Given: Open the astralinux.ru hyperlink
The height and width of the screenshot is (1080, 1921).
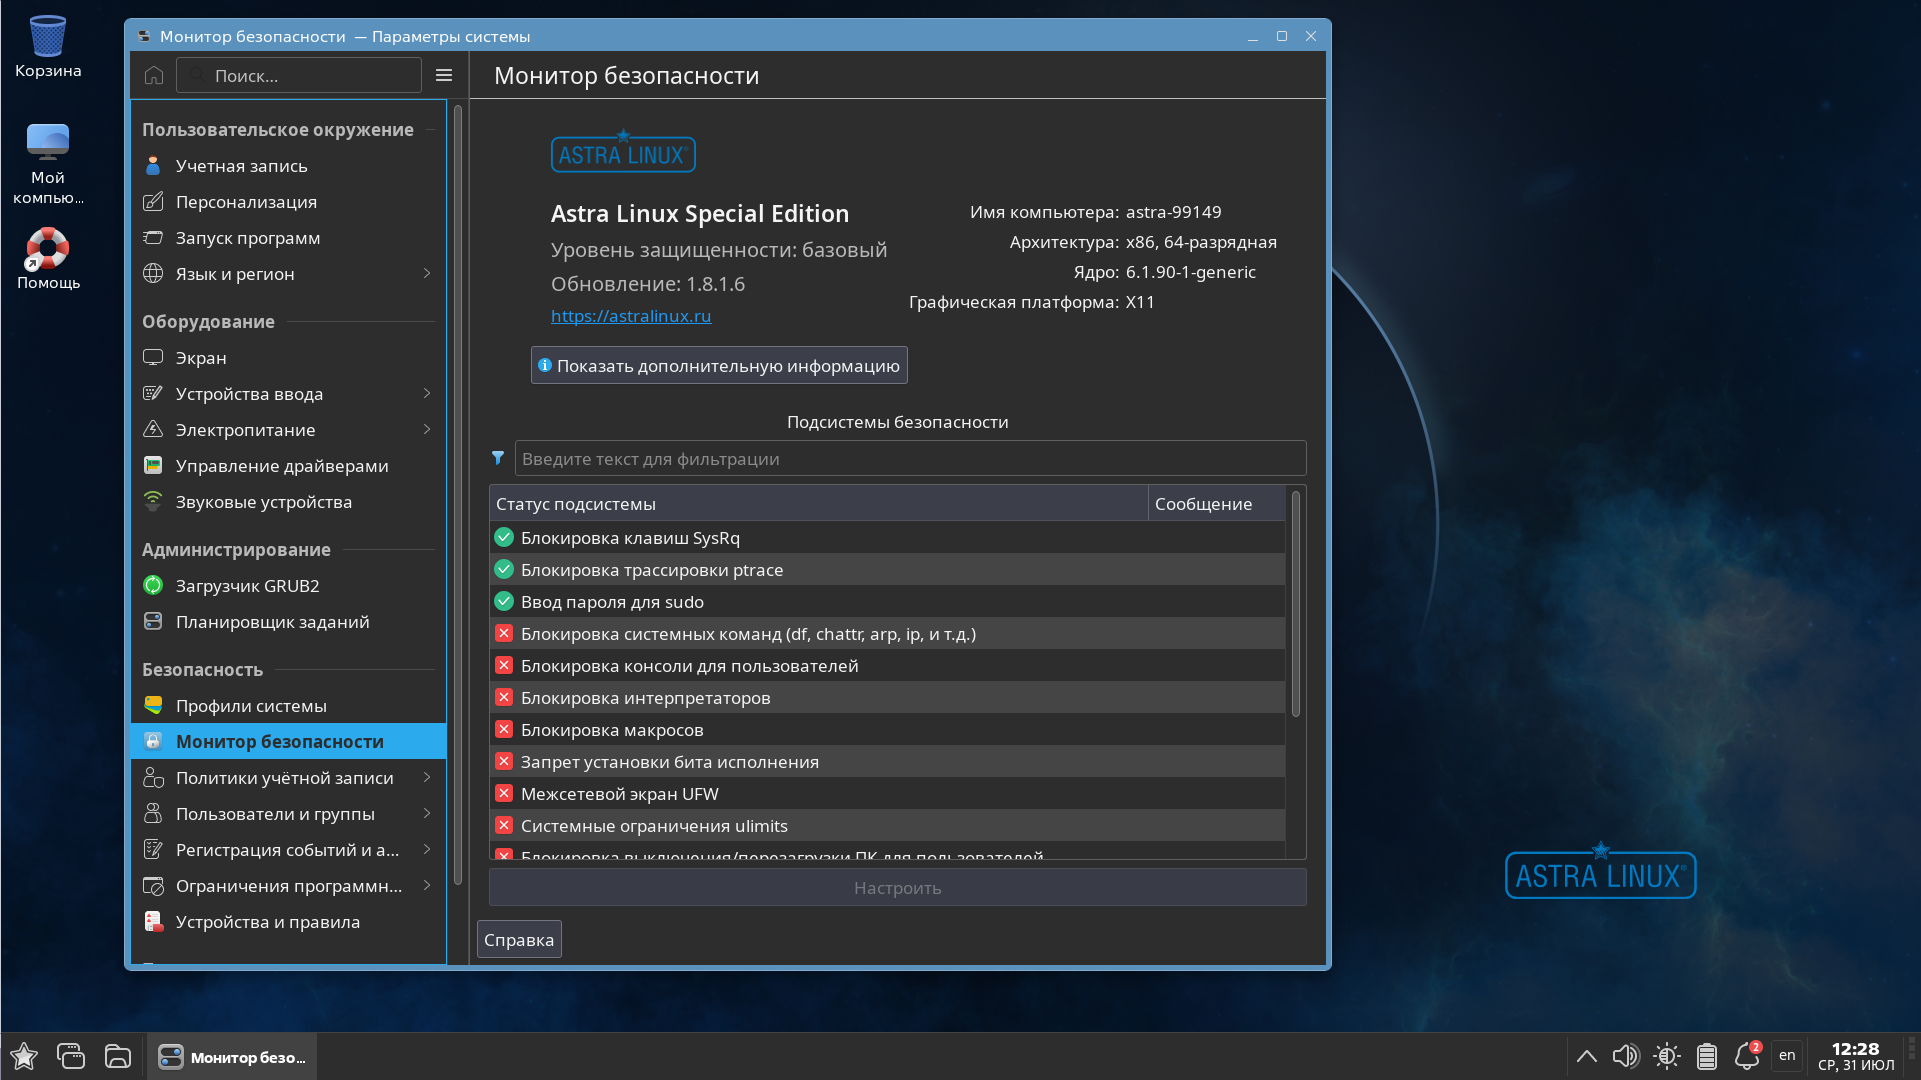Looking at the screenshot, I should coord(630,316).
